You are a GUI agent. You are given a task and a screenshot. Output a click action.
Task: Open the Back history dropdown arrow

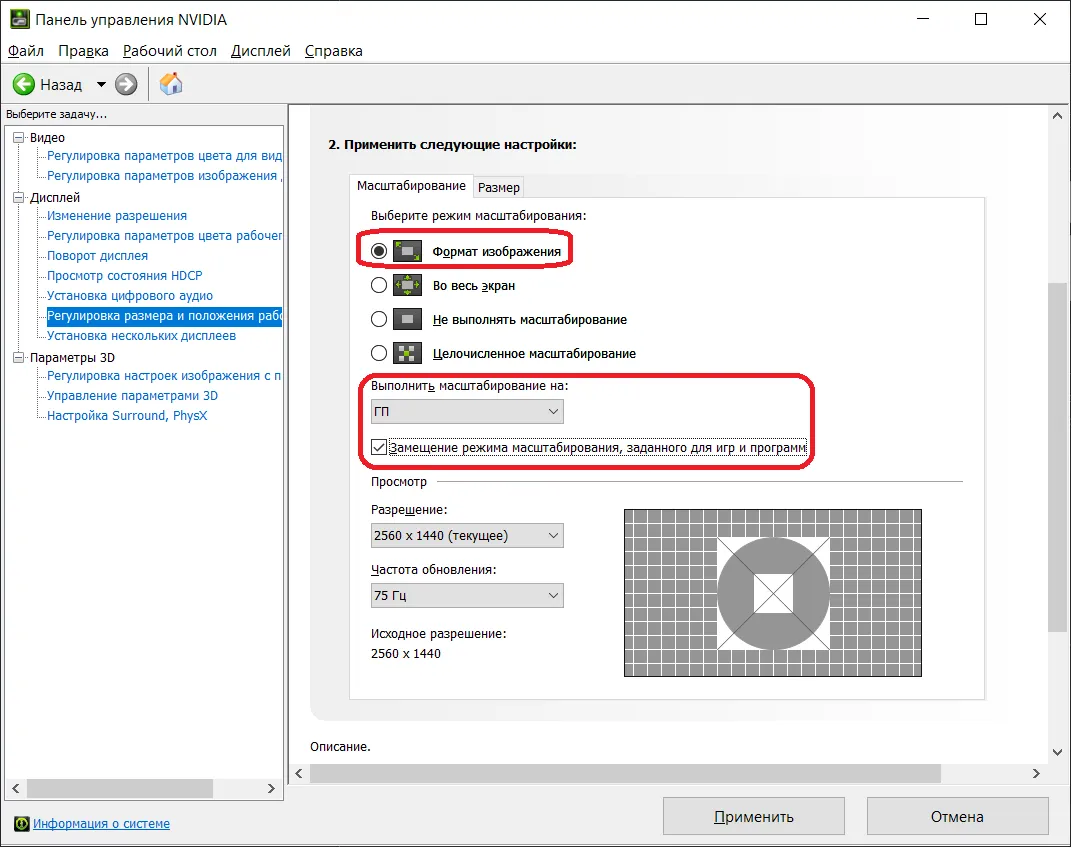pos(101,85)
